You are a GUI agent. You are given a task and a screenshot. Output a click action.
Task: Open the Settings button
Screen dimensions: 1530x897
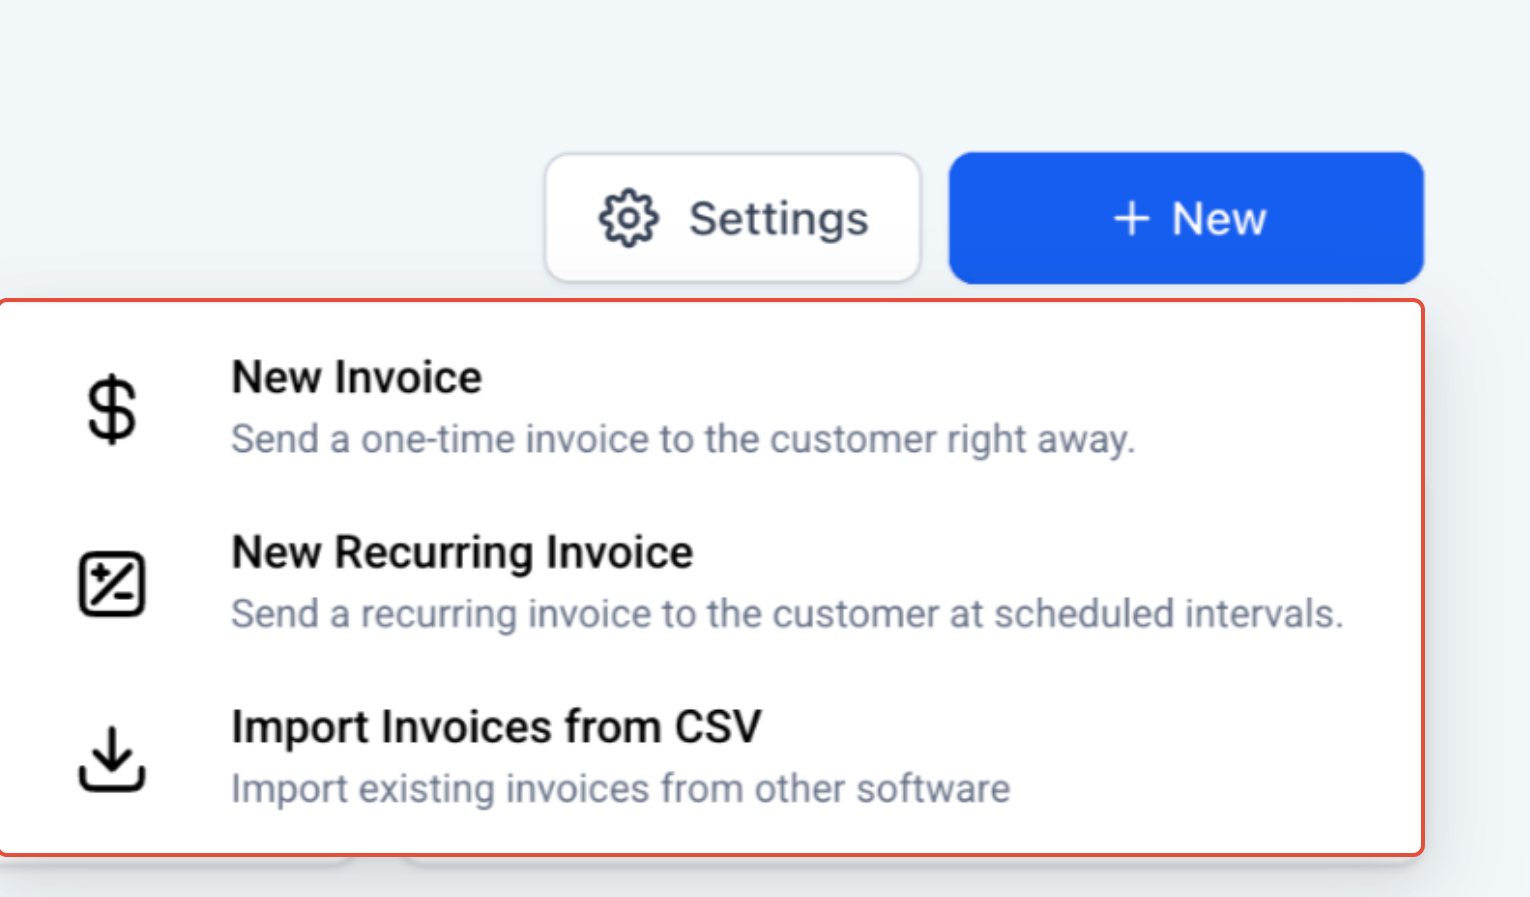pyautogui.click(x=733, y=218)
